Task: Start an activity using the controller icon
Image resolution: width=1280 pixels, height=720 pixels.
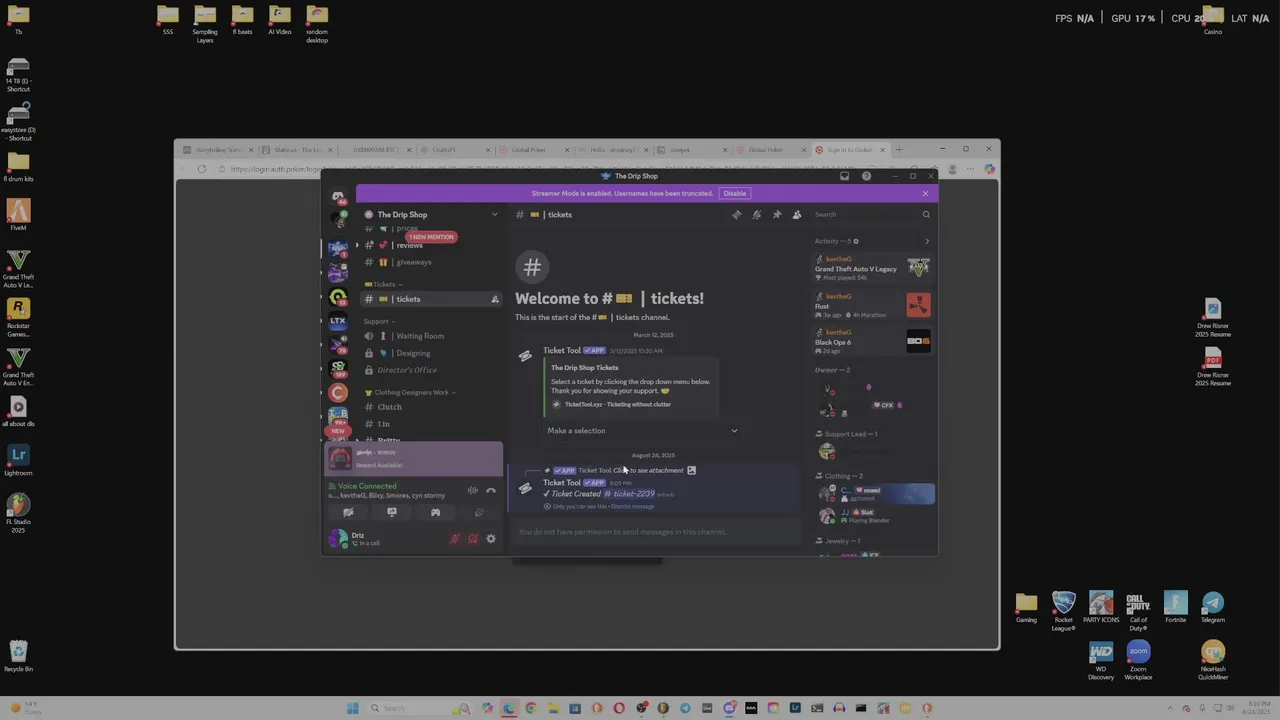Action: pos(435,512)
